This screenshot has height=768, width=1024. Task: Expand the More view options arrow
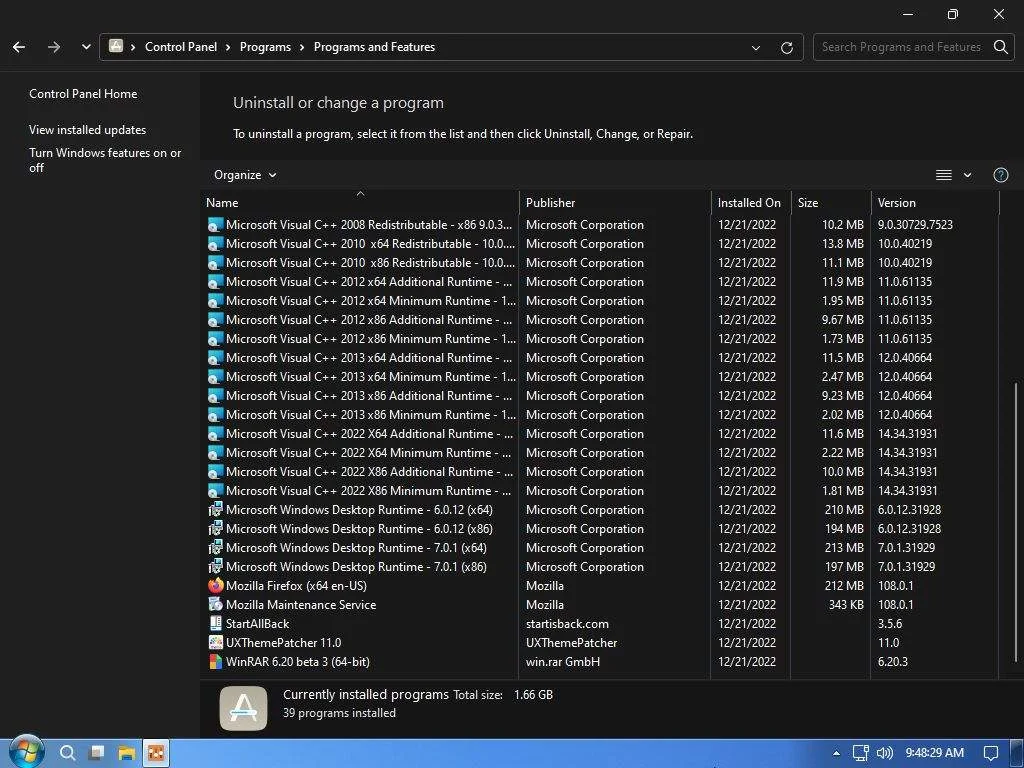point(968,175)
